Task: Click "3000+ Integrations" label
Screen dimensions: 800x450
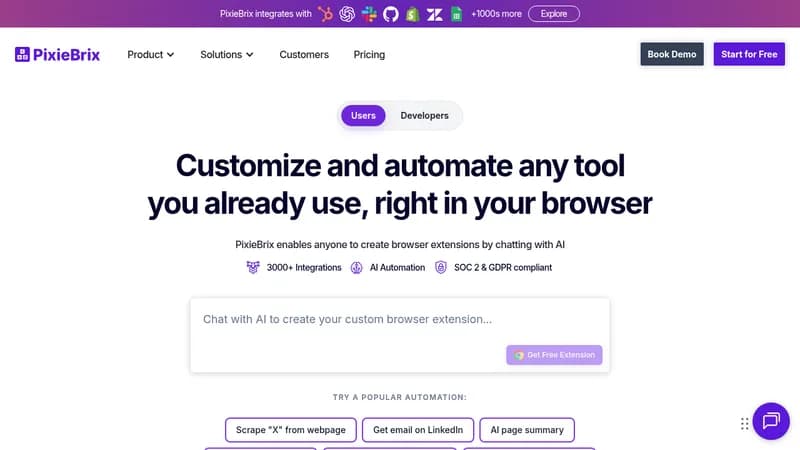Action: click(304, 267)
